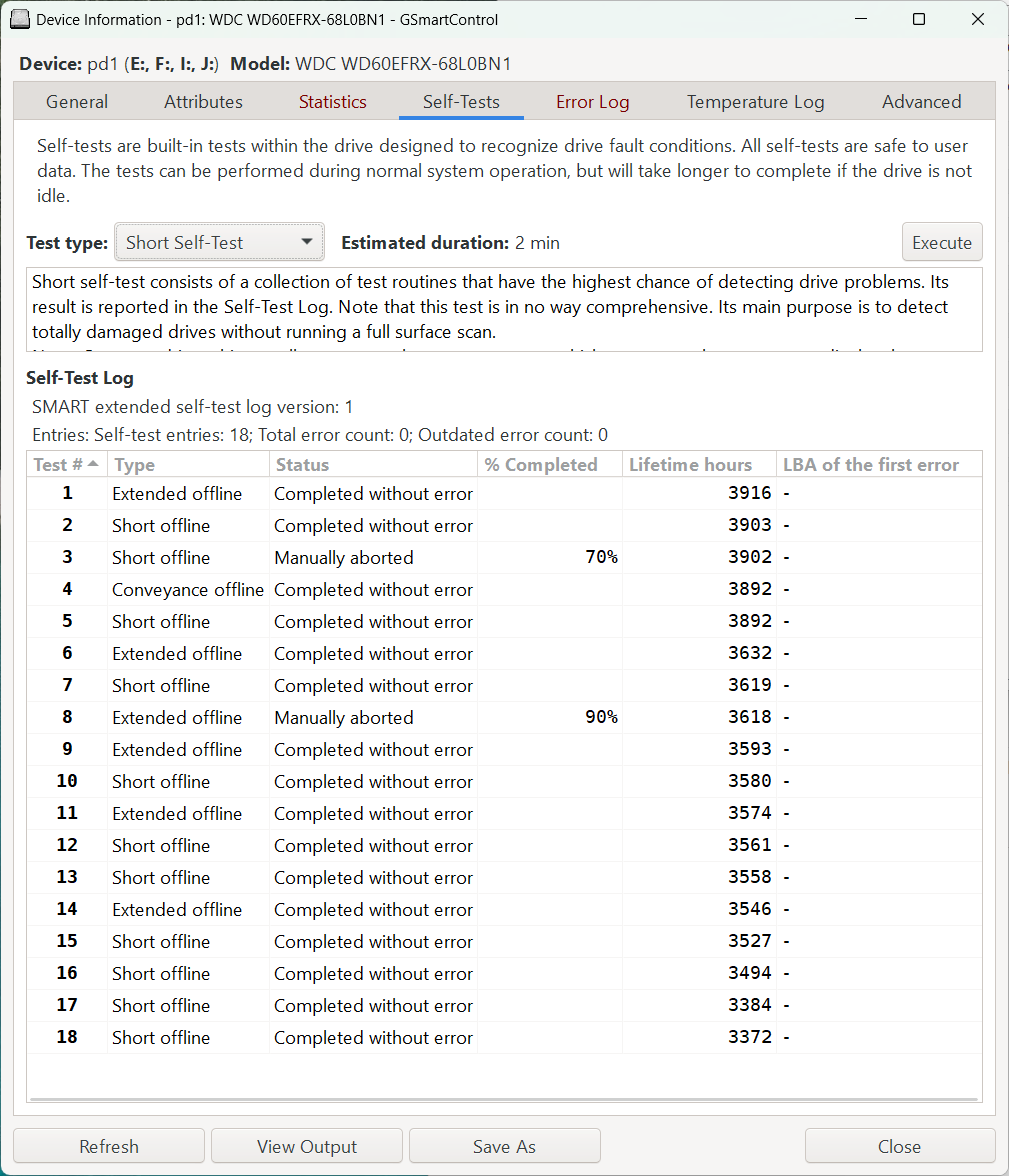This screenshot has width=1009, height=1176.
Task: Select the Self-Tests tab
Action: click(x=461, y=101)
